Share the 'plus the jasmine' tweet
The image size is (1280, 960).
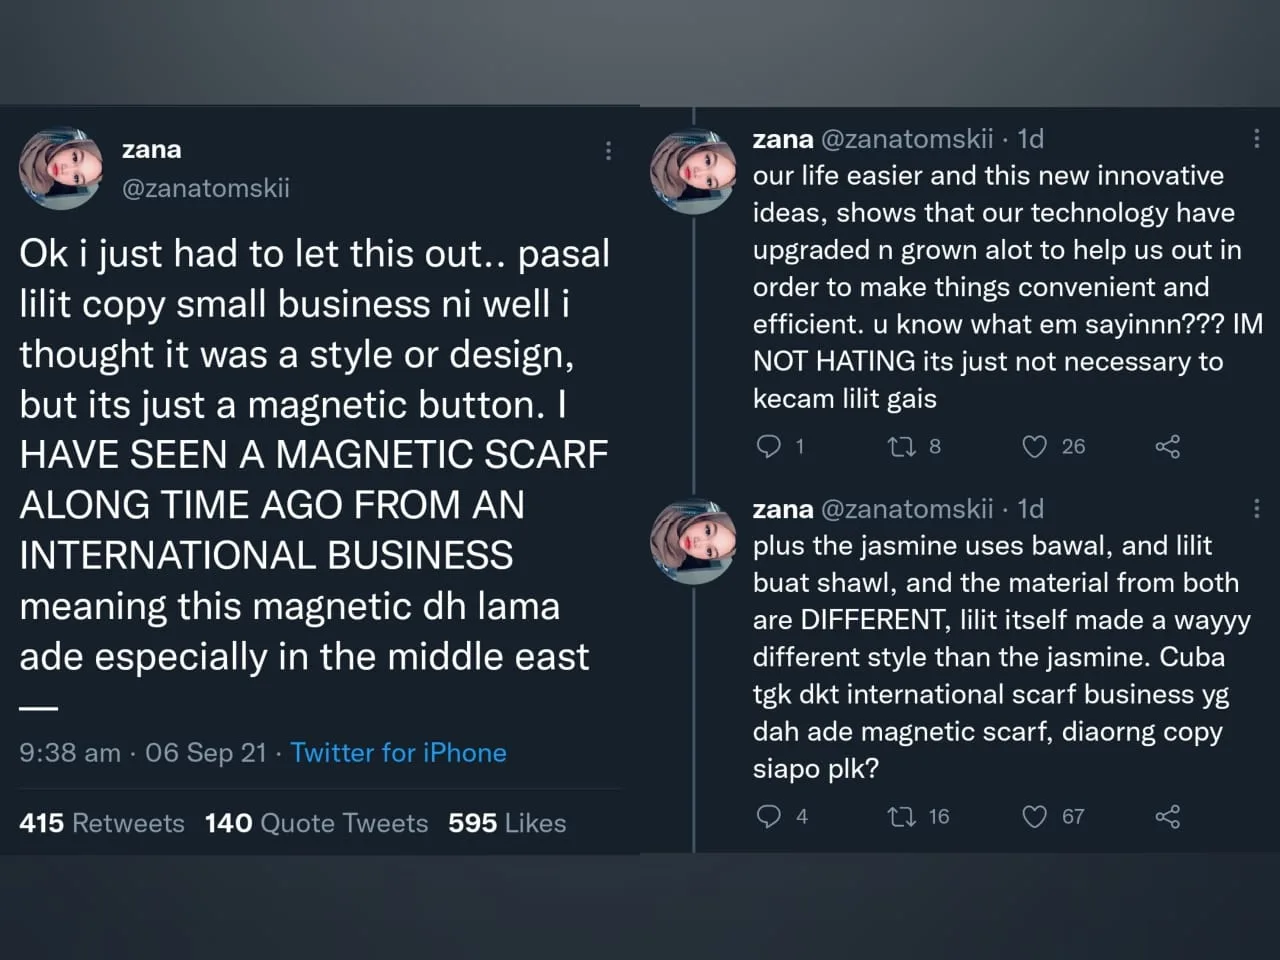click(1167, 816)
